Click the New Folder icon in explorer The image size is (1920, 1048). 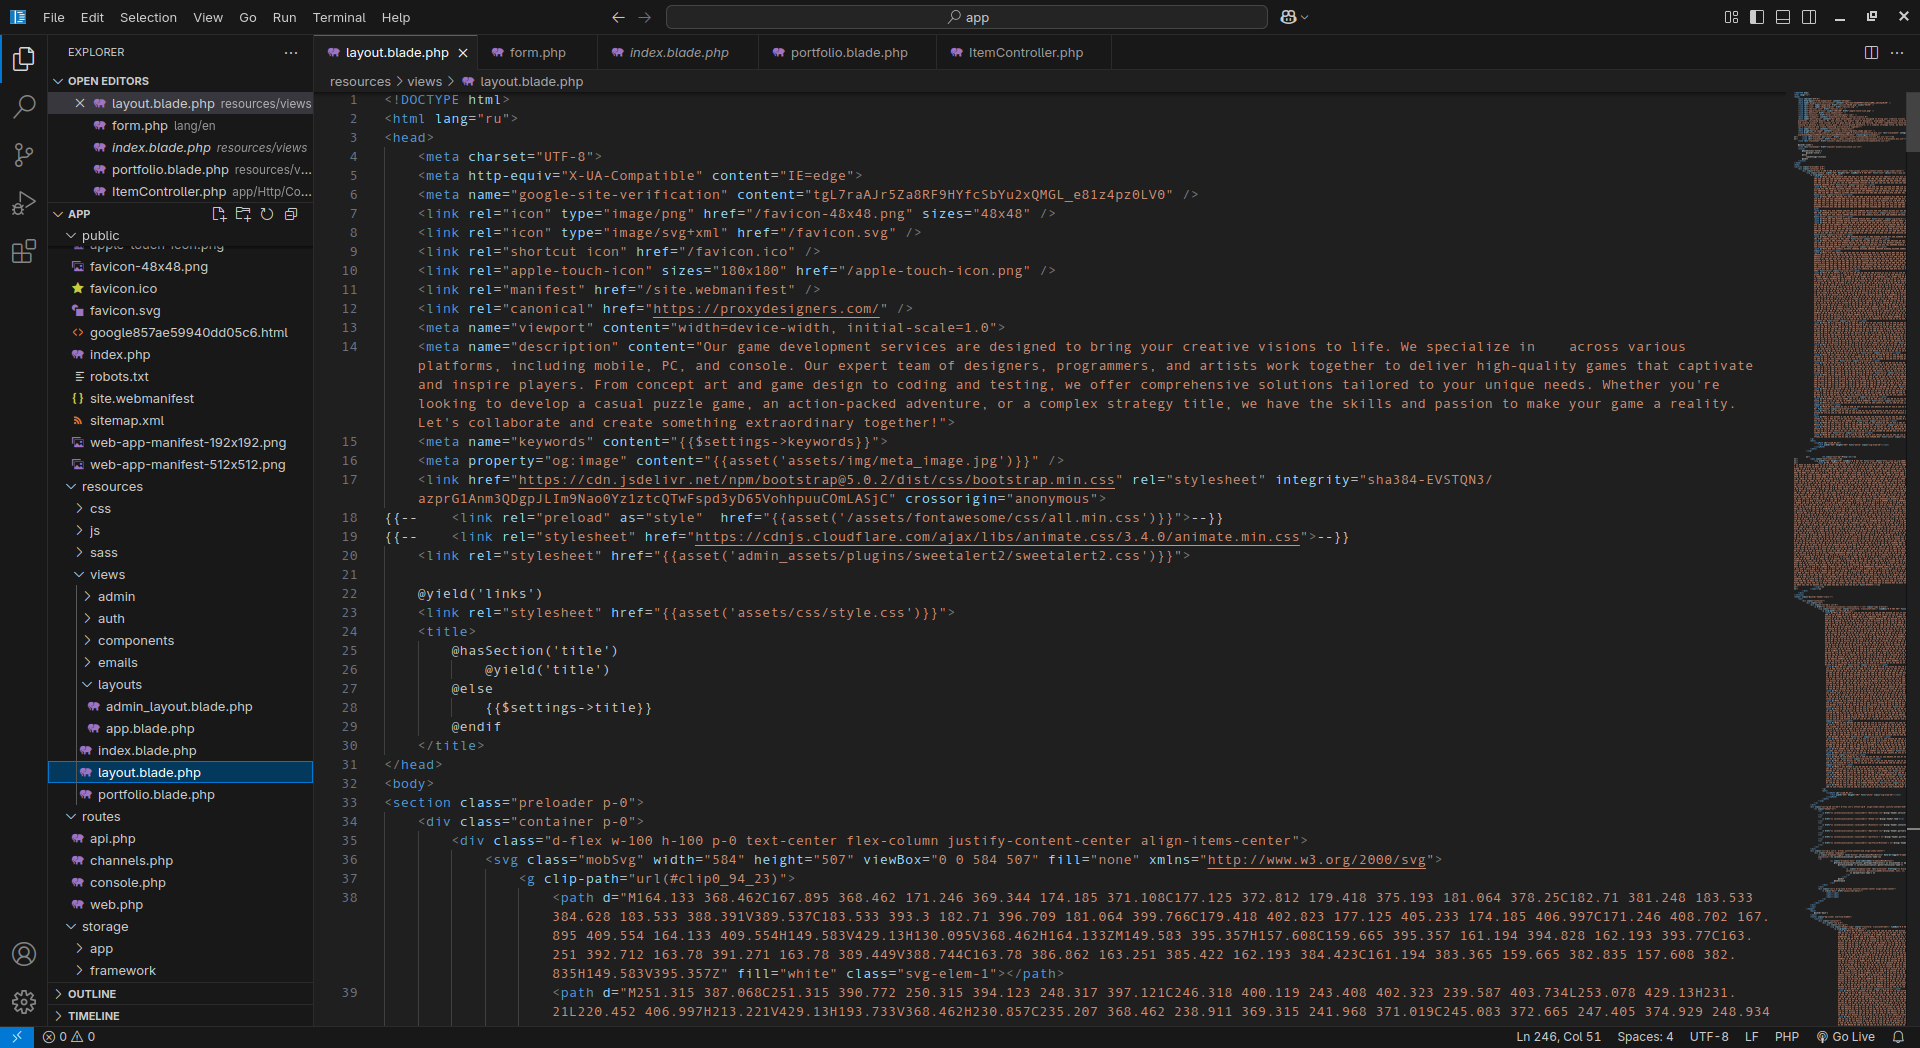click(243, 214)
